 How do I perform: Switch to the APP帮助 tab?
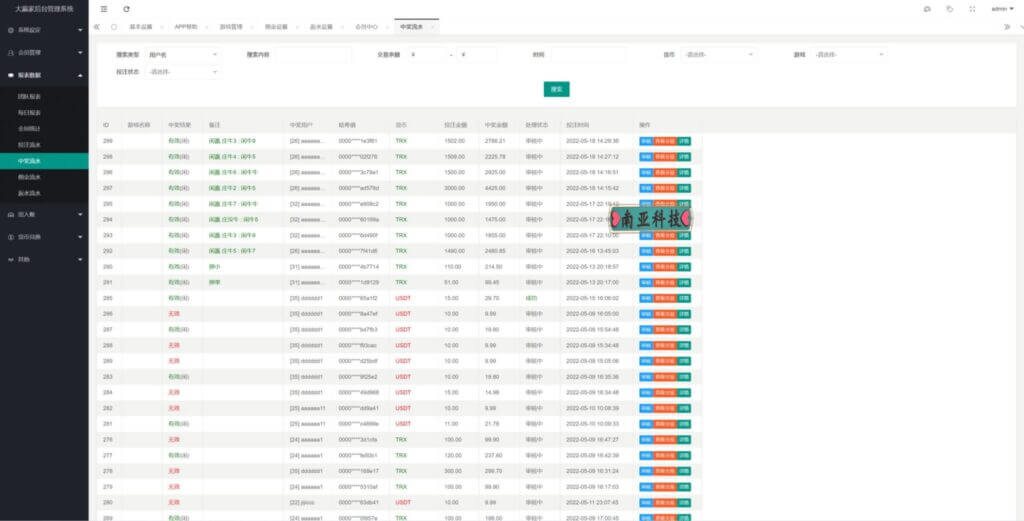(x=185, y=27)
